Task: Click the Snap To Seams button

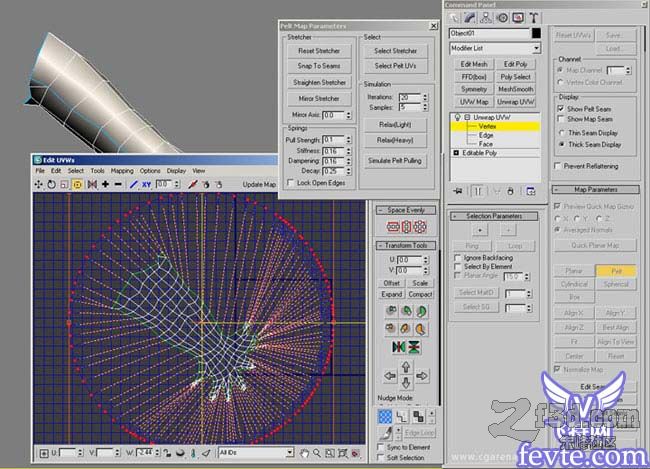Action: (319, 66)
